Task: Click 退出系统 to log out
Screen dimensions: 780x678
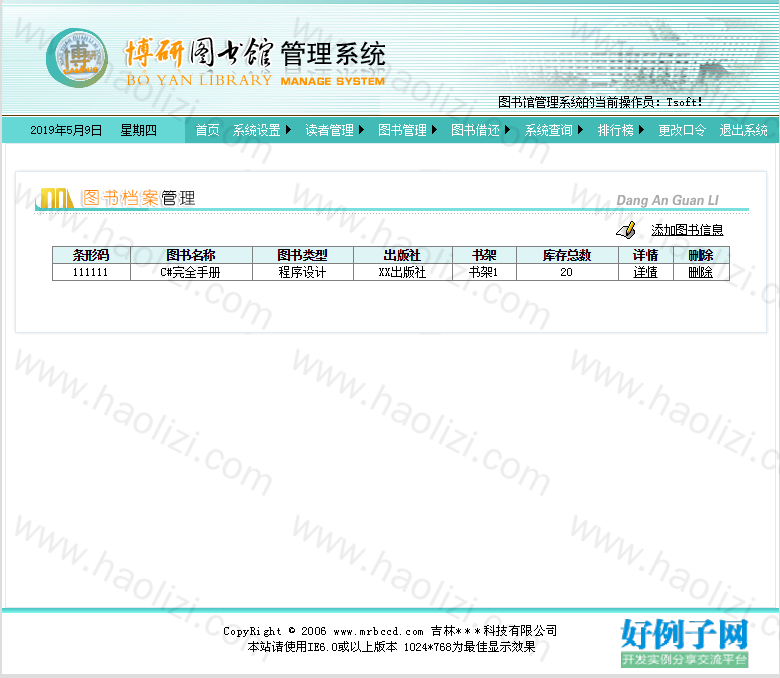Action: click(743, 130)
